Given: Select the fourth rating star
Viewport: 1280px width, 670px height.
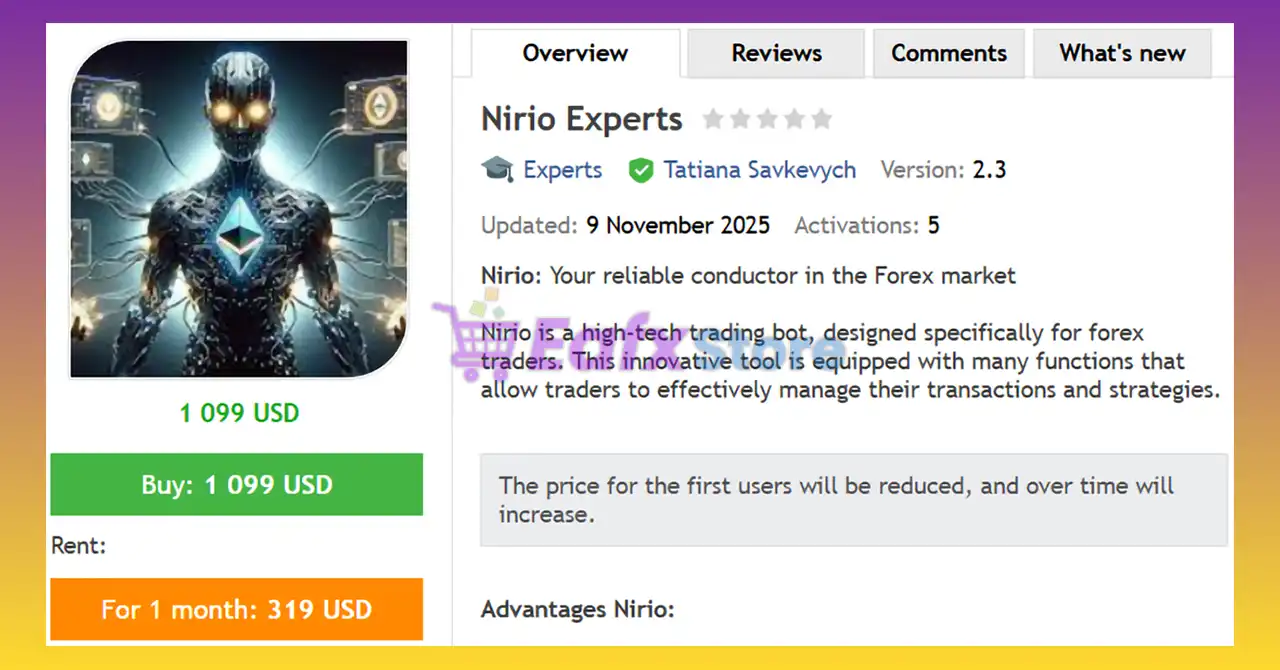Looking at the screenshot, I should click(x=794, y=120).
